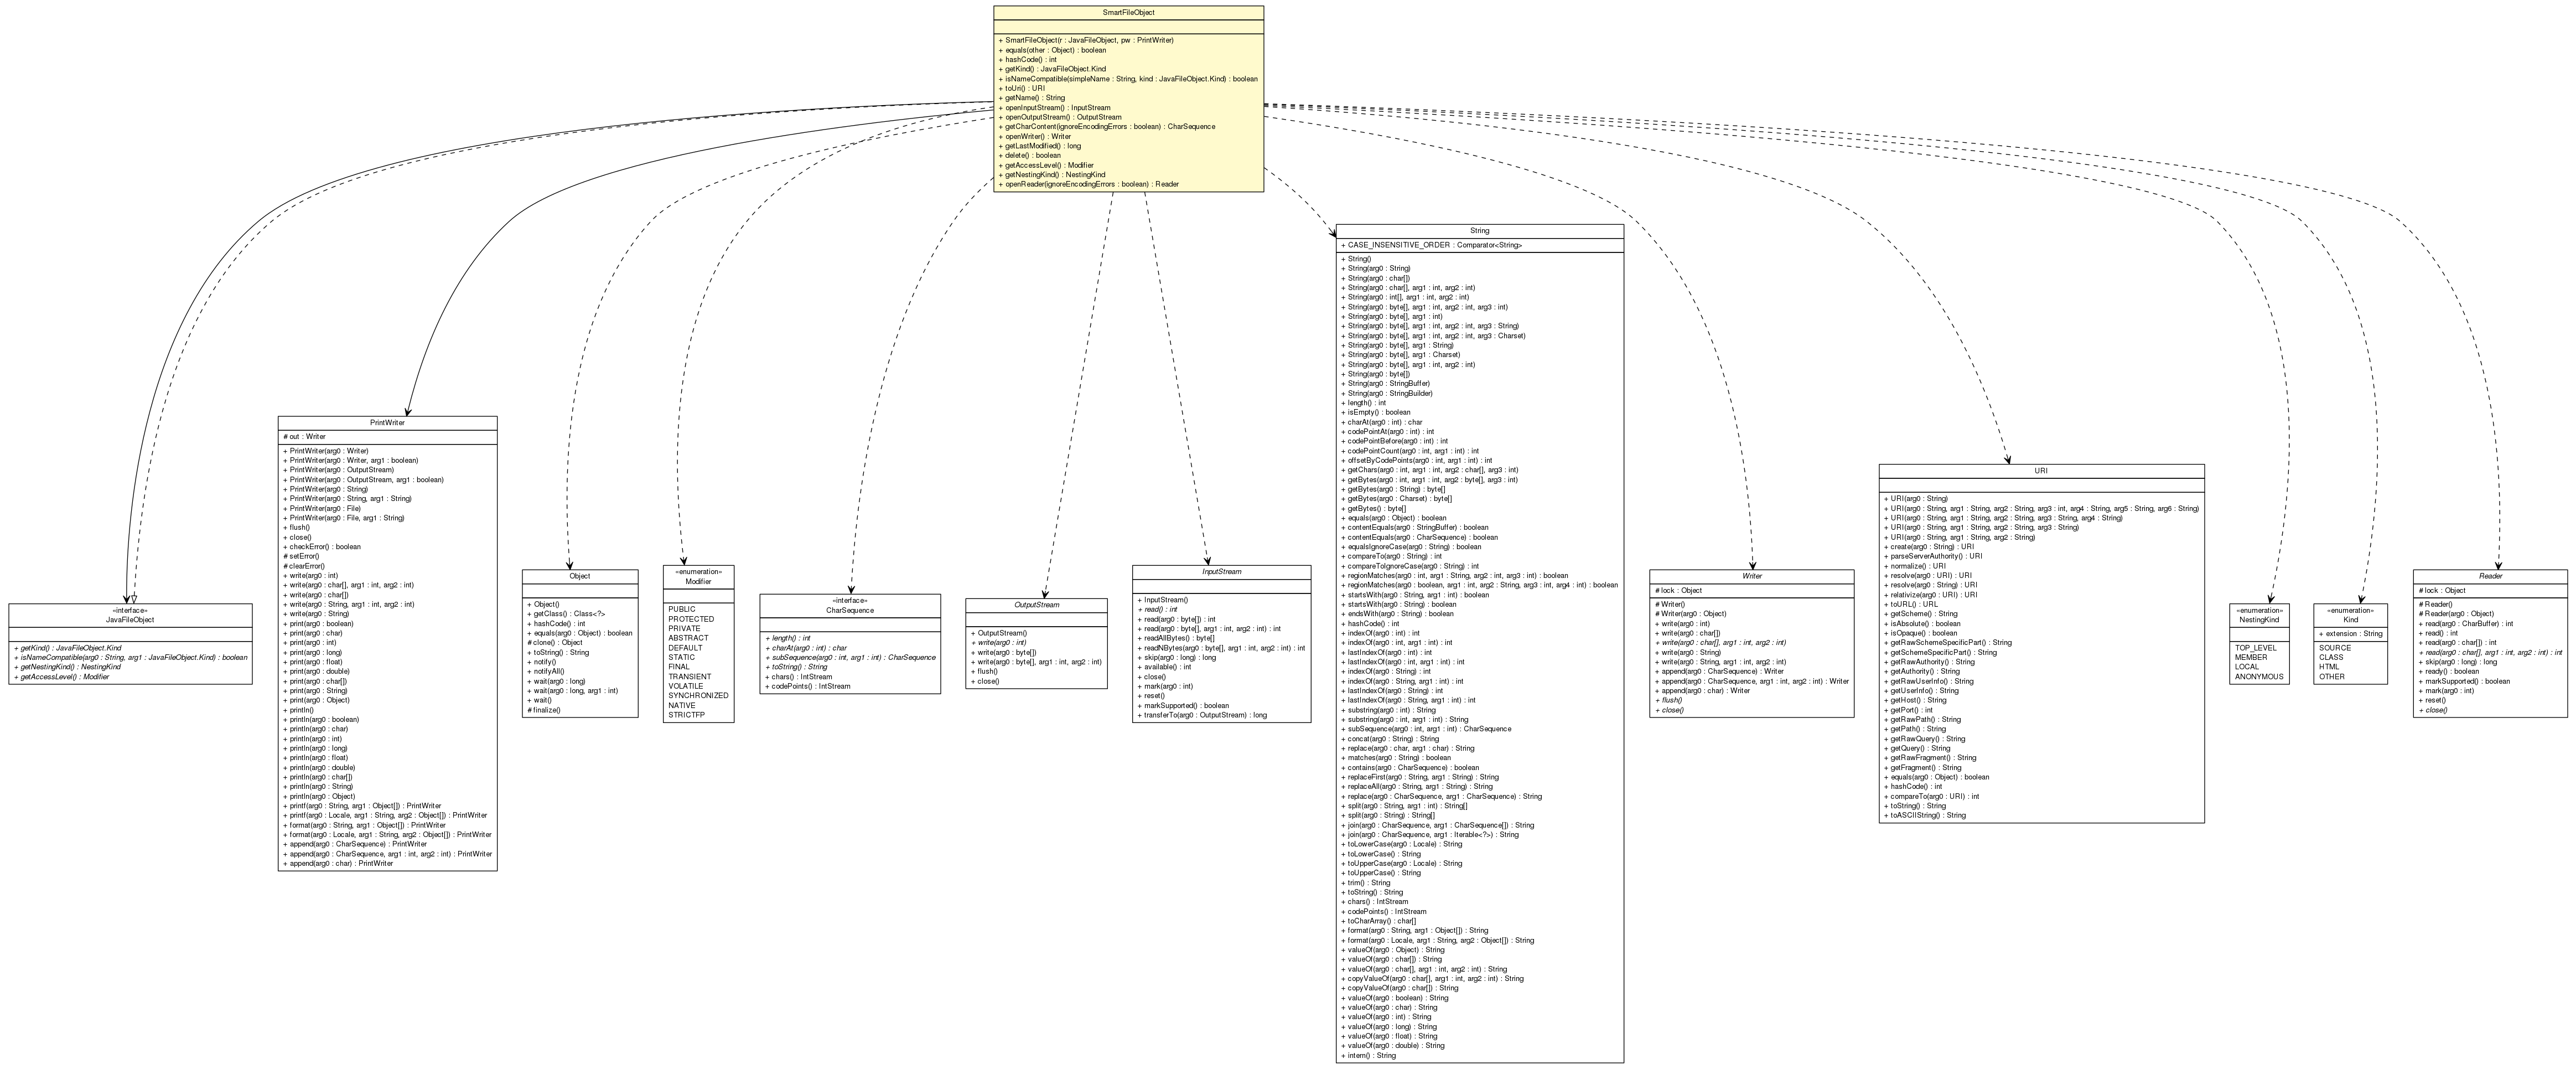Click the CharSequence interface title

click(x=850, y=611)
